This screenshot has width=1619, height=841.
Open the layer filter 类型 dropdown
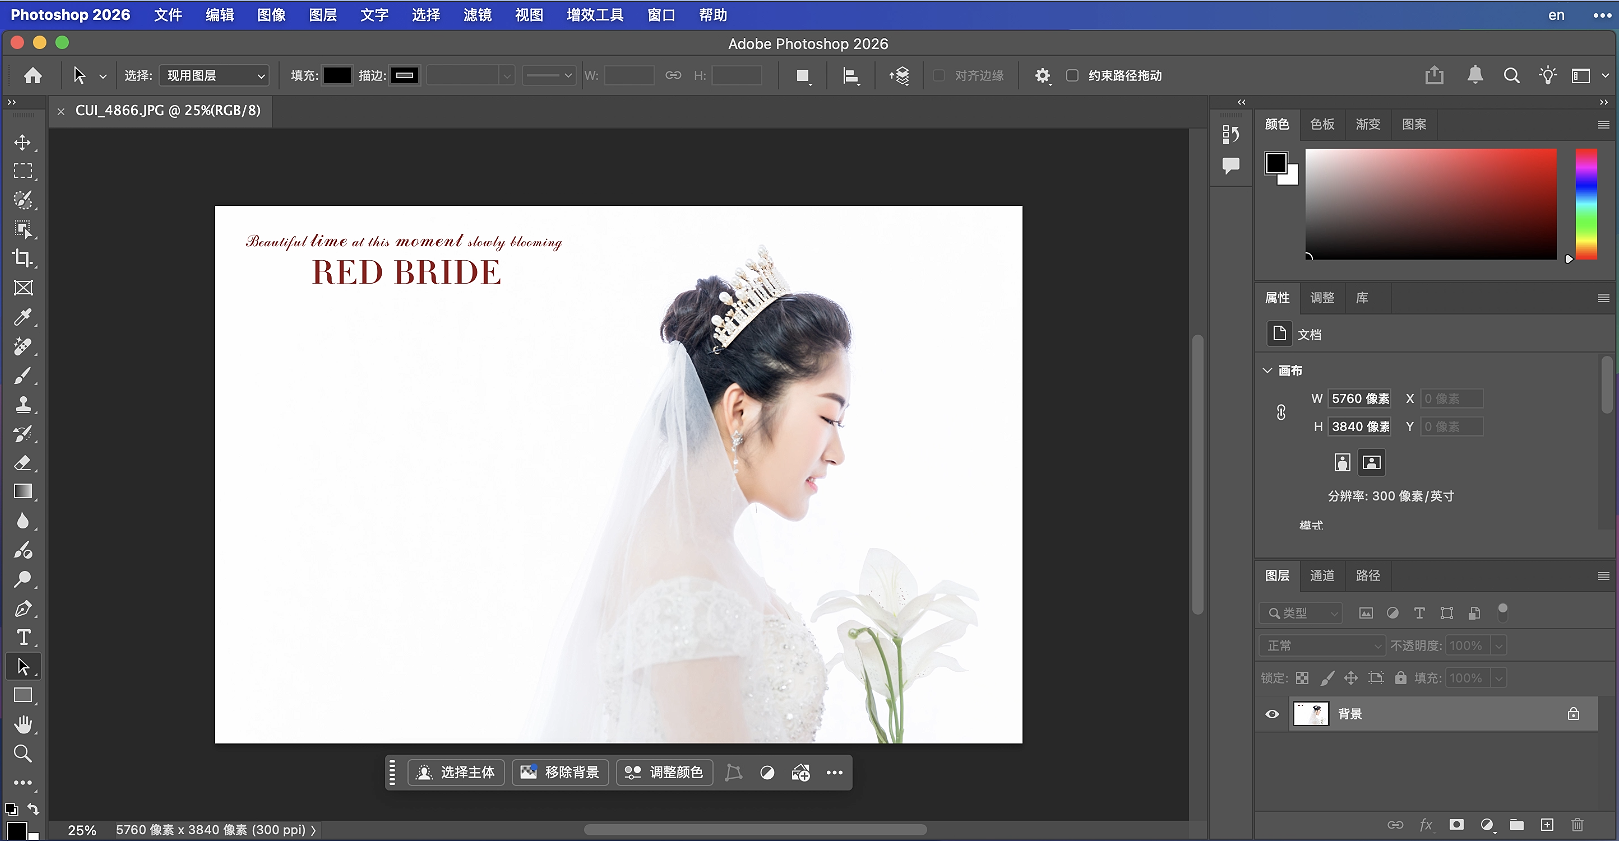(1302, 613)
